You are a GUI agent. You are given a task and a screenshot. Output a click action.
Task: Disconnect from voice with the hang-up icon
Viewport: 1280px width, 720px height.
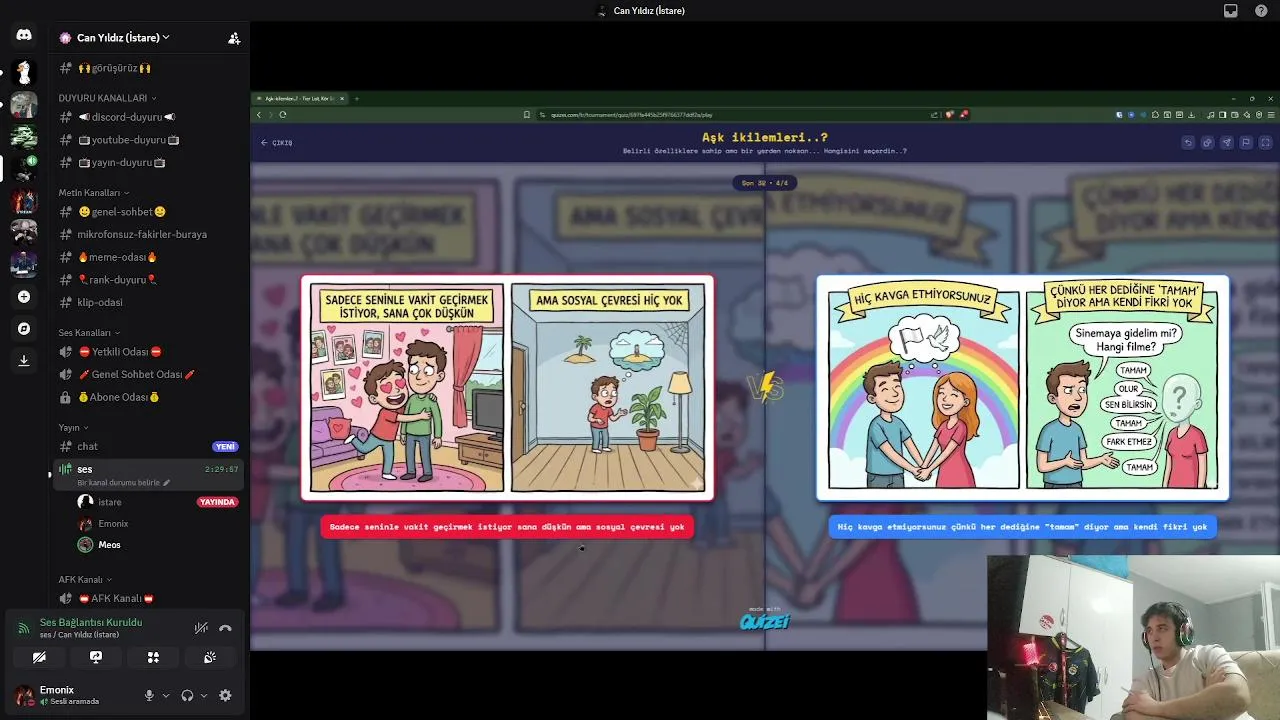(225, 628)
